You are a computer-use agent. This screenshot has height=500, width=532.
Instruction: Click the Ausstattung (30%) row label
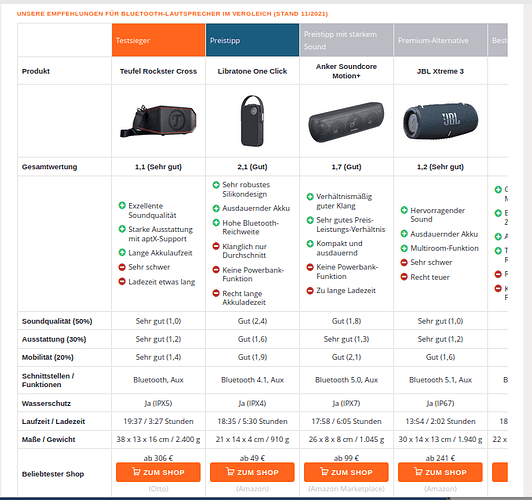point(54,339)
